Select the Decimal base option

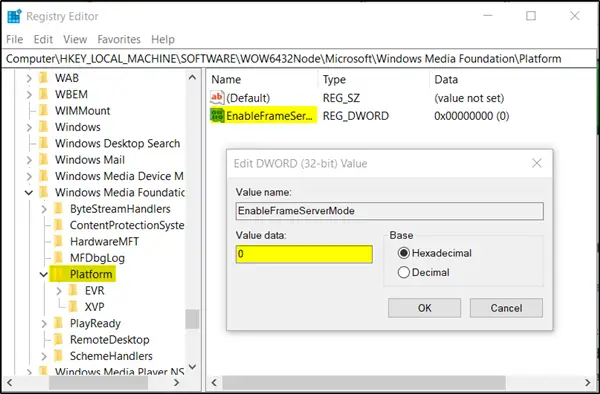[403, 272]
